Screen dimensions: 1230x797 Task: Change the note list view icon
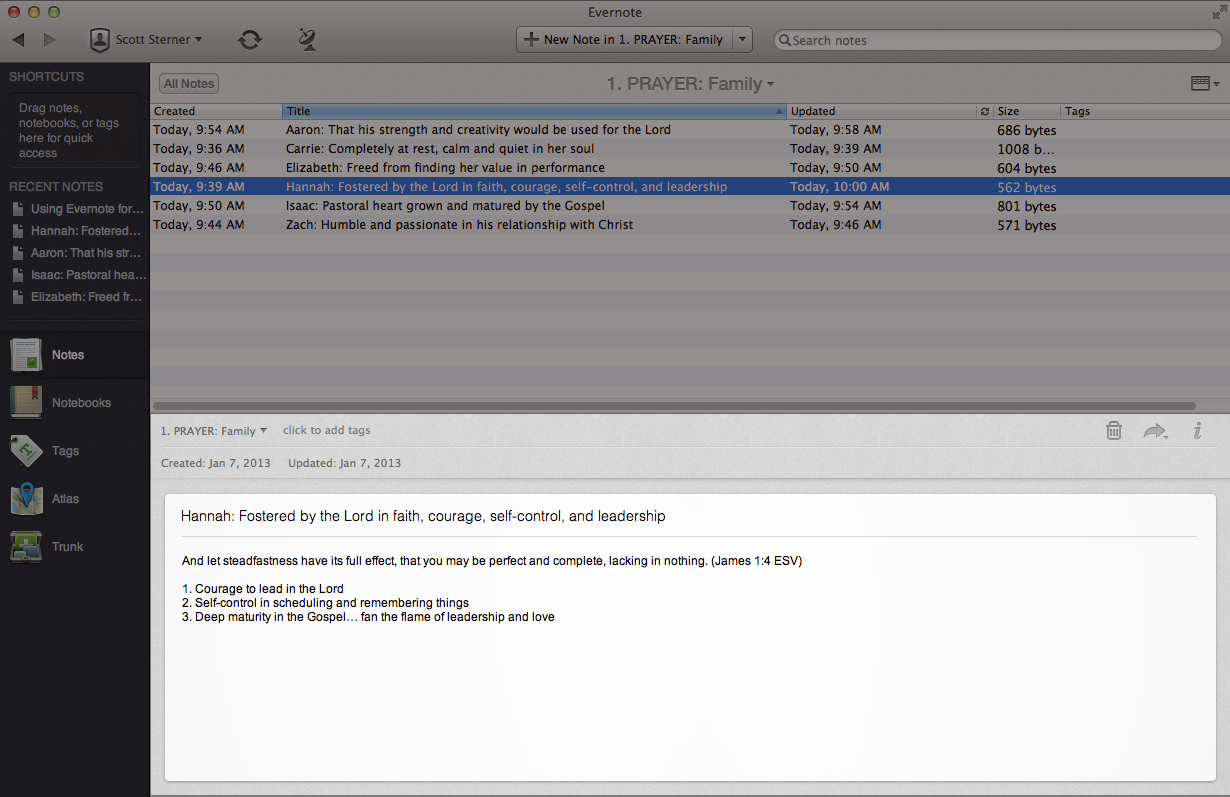click(x=1205, y=84)
